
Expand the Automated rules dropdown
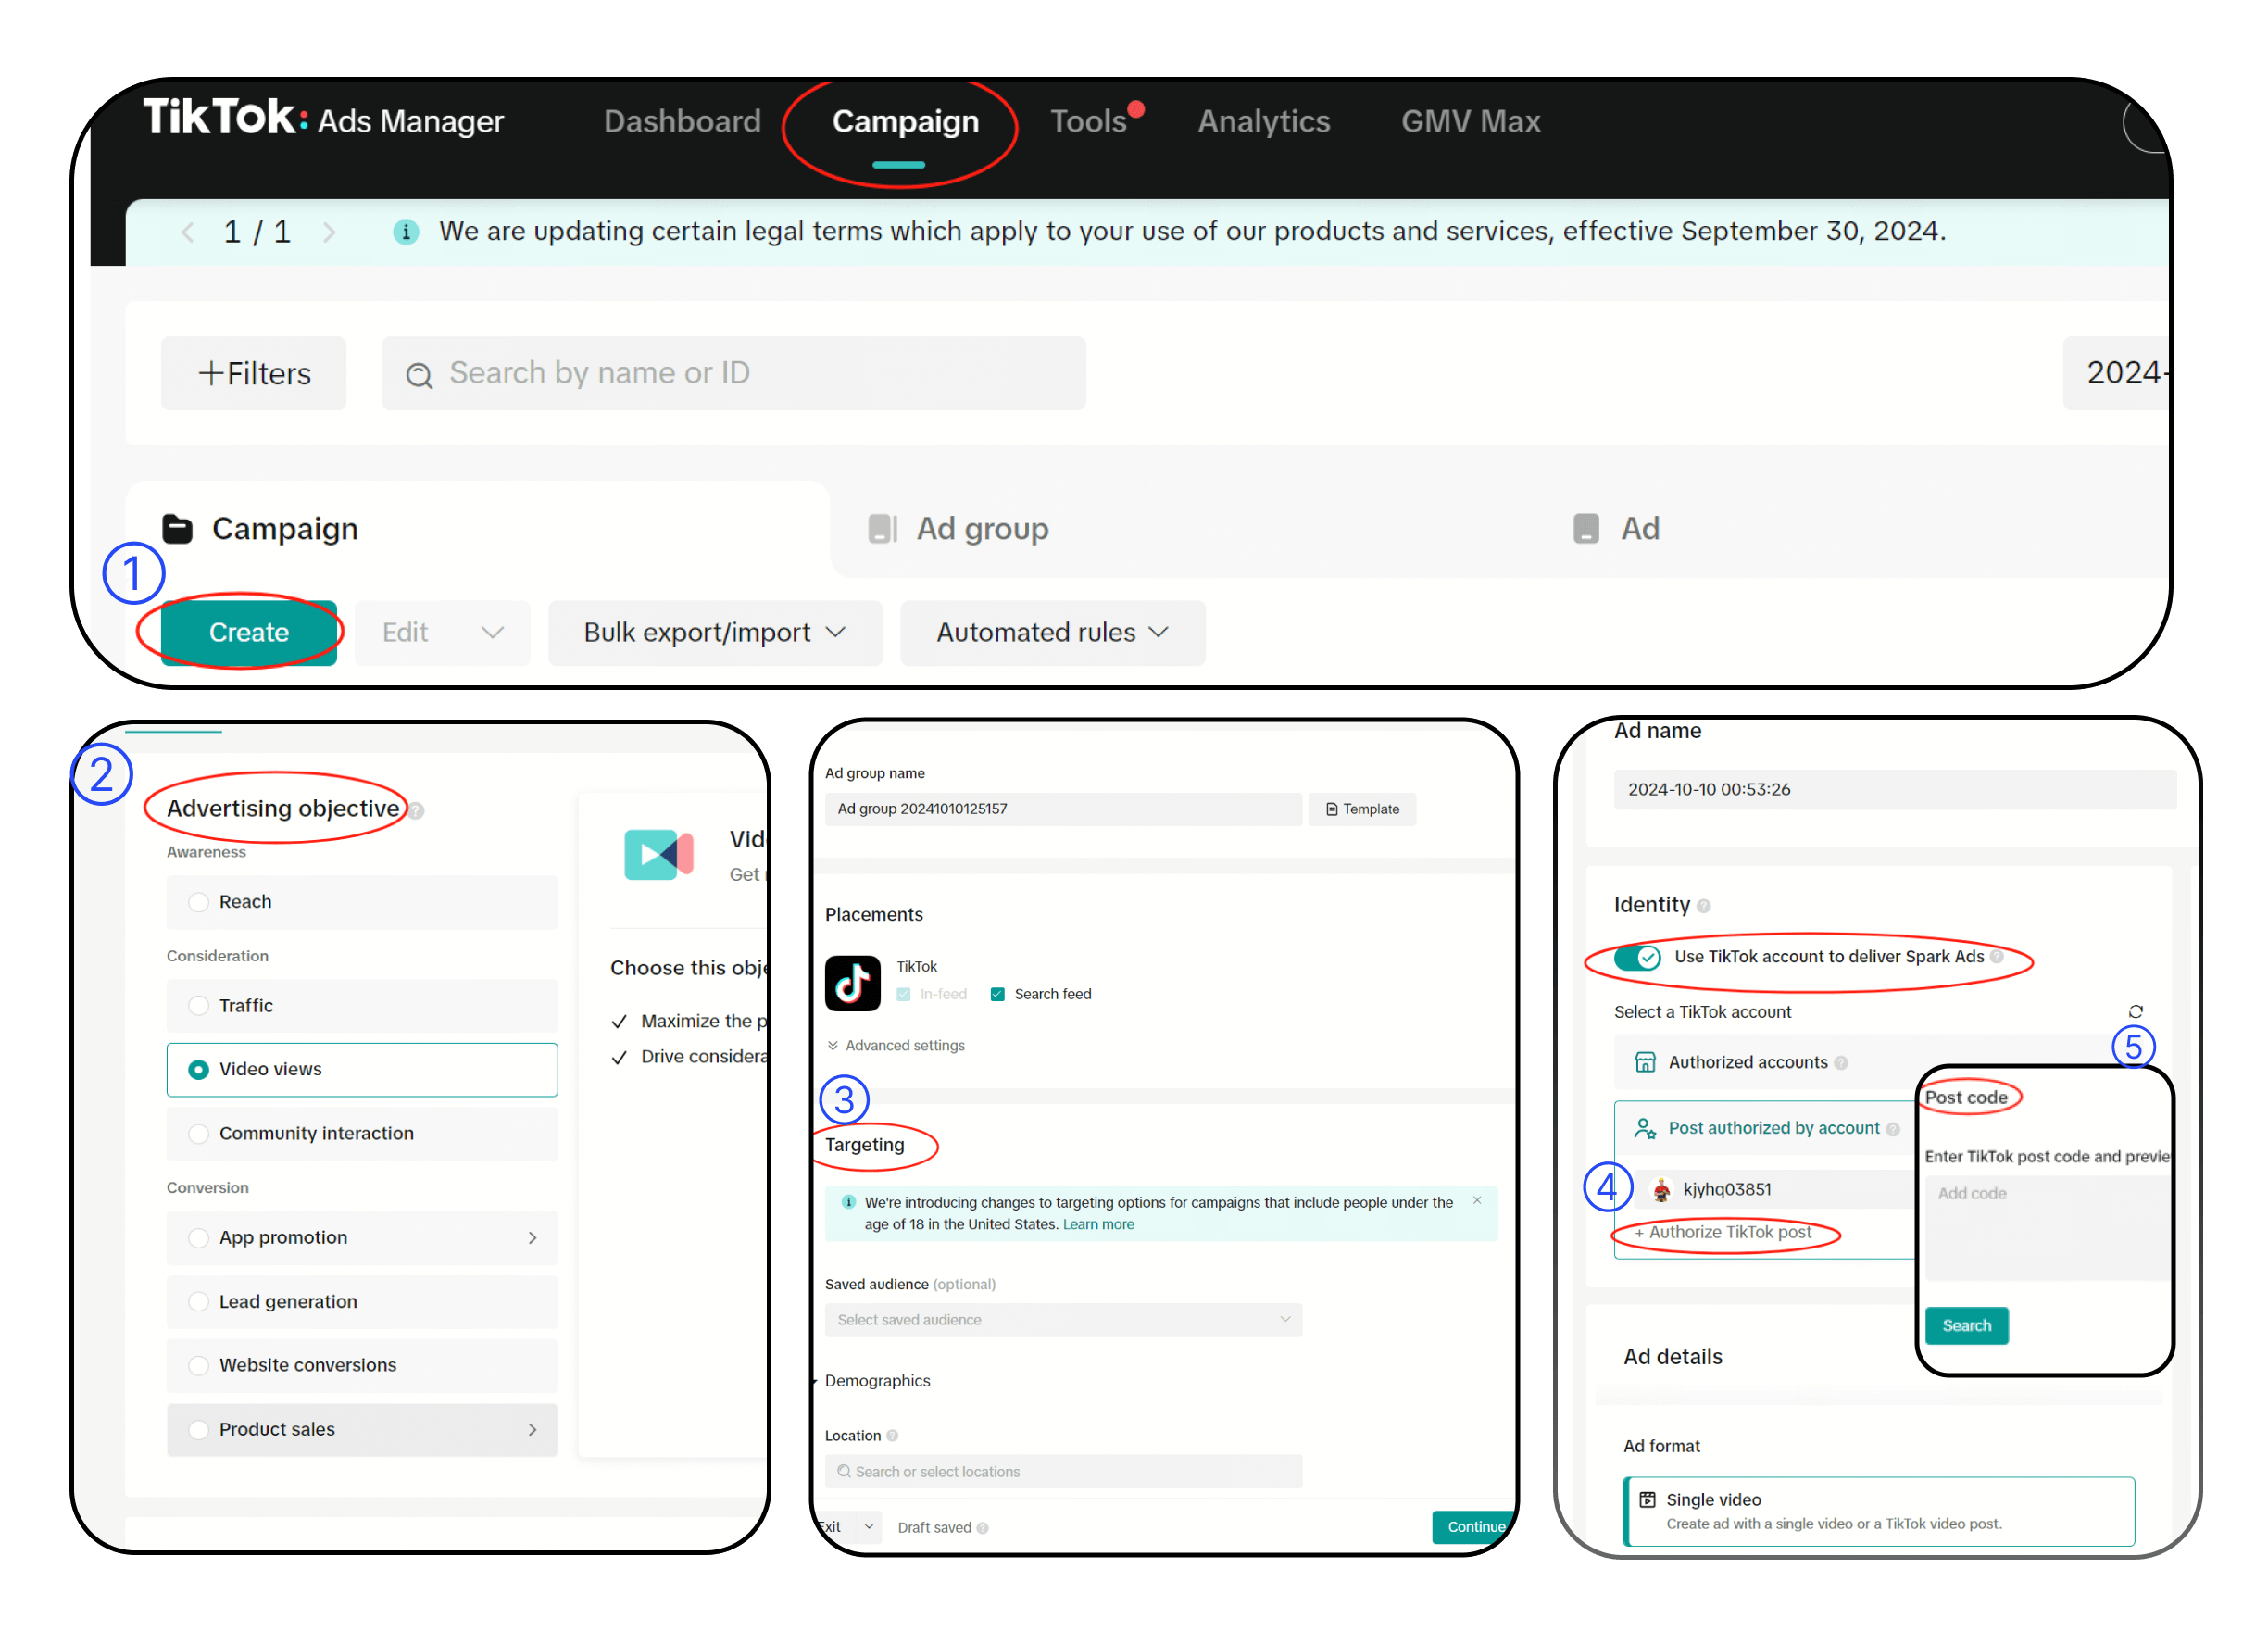[x=1052, y=632]
